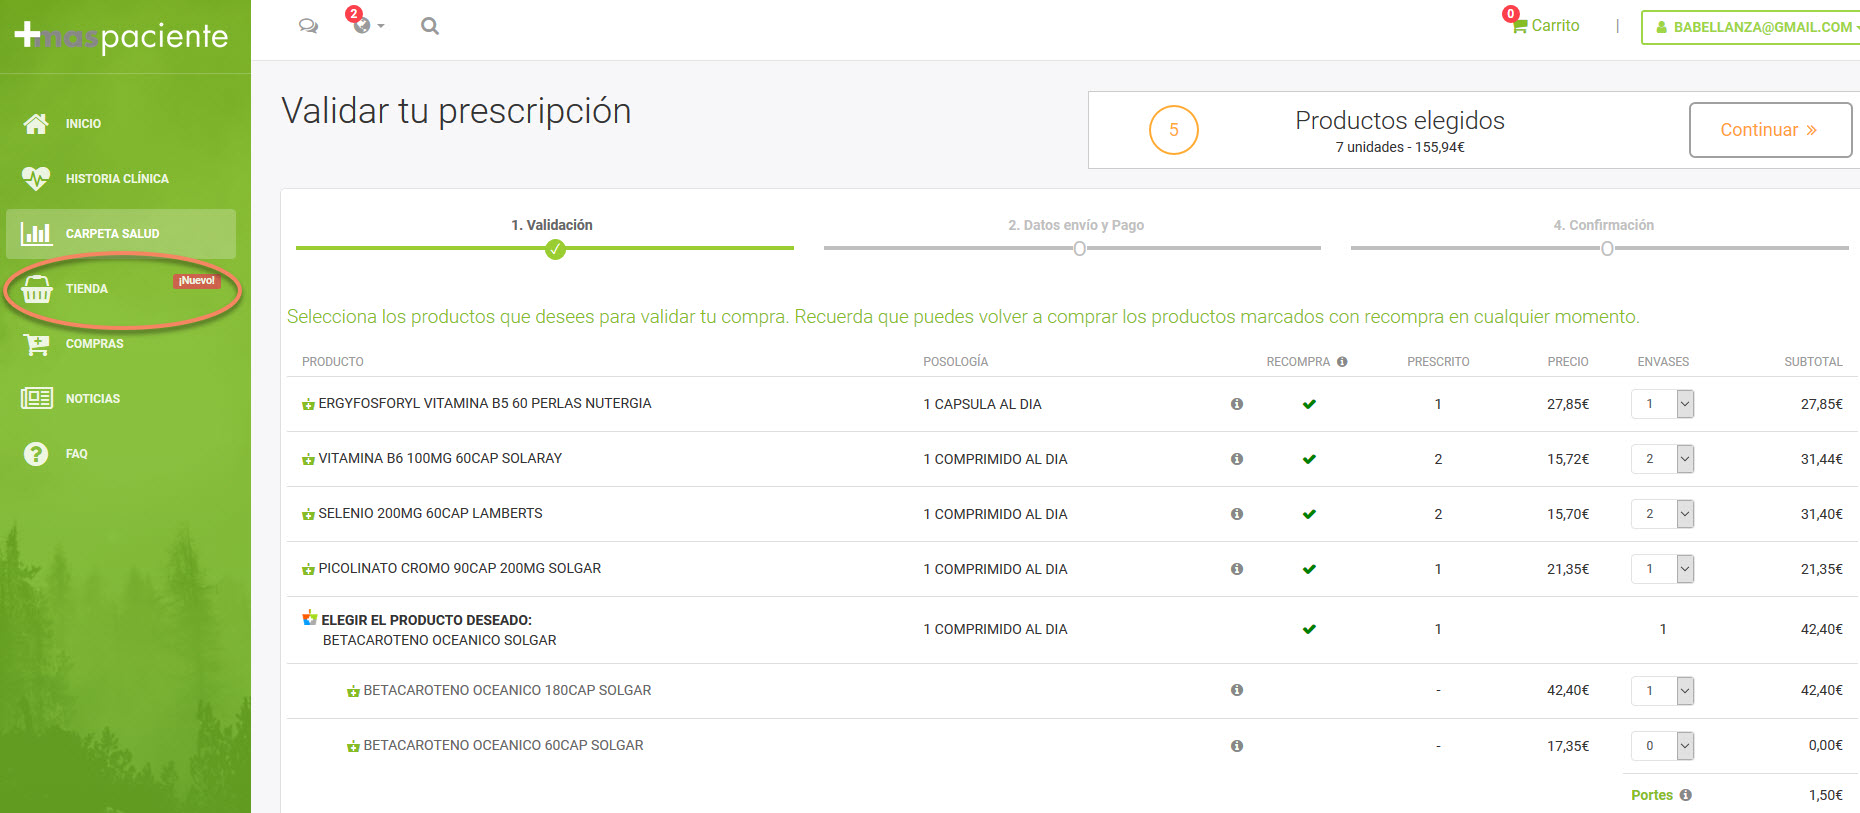Click the 17,35€ price for Betacaroteno 60CAP

1568,746
